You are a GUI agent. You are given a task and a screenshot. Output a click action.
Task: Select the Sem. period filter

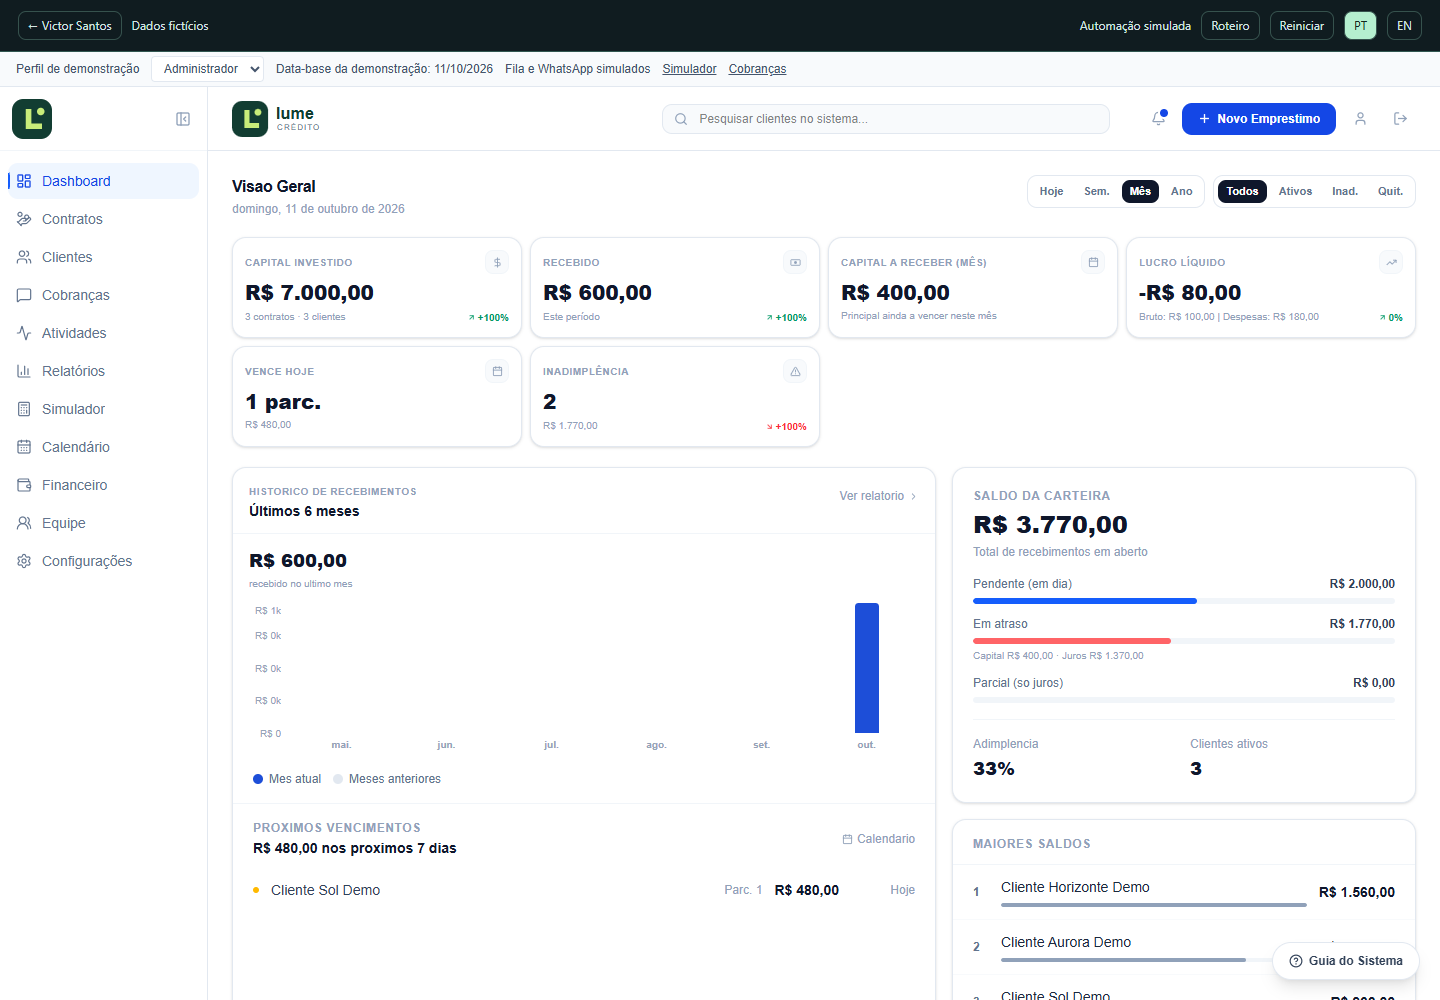(x=1097, y=191)
